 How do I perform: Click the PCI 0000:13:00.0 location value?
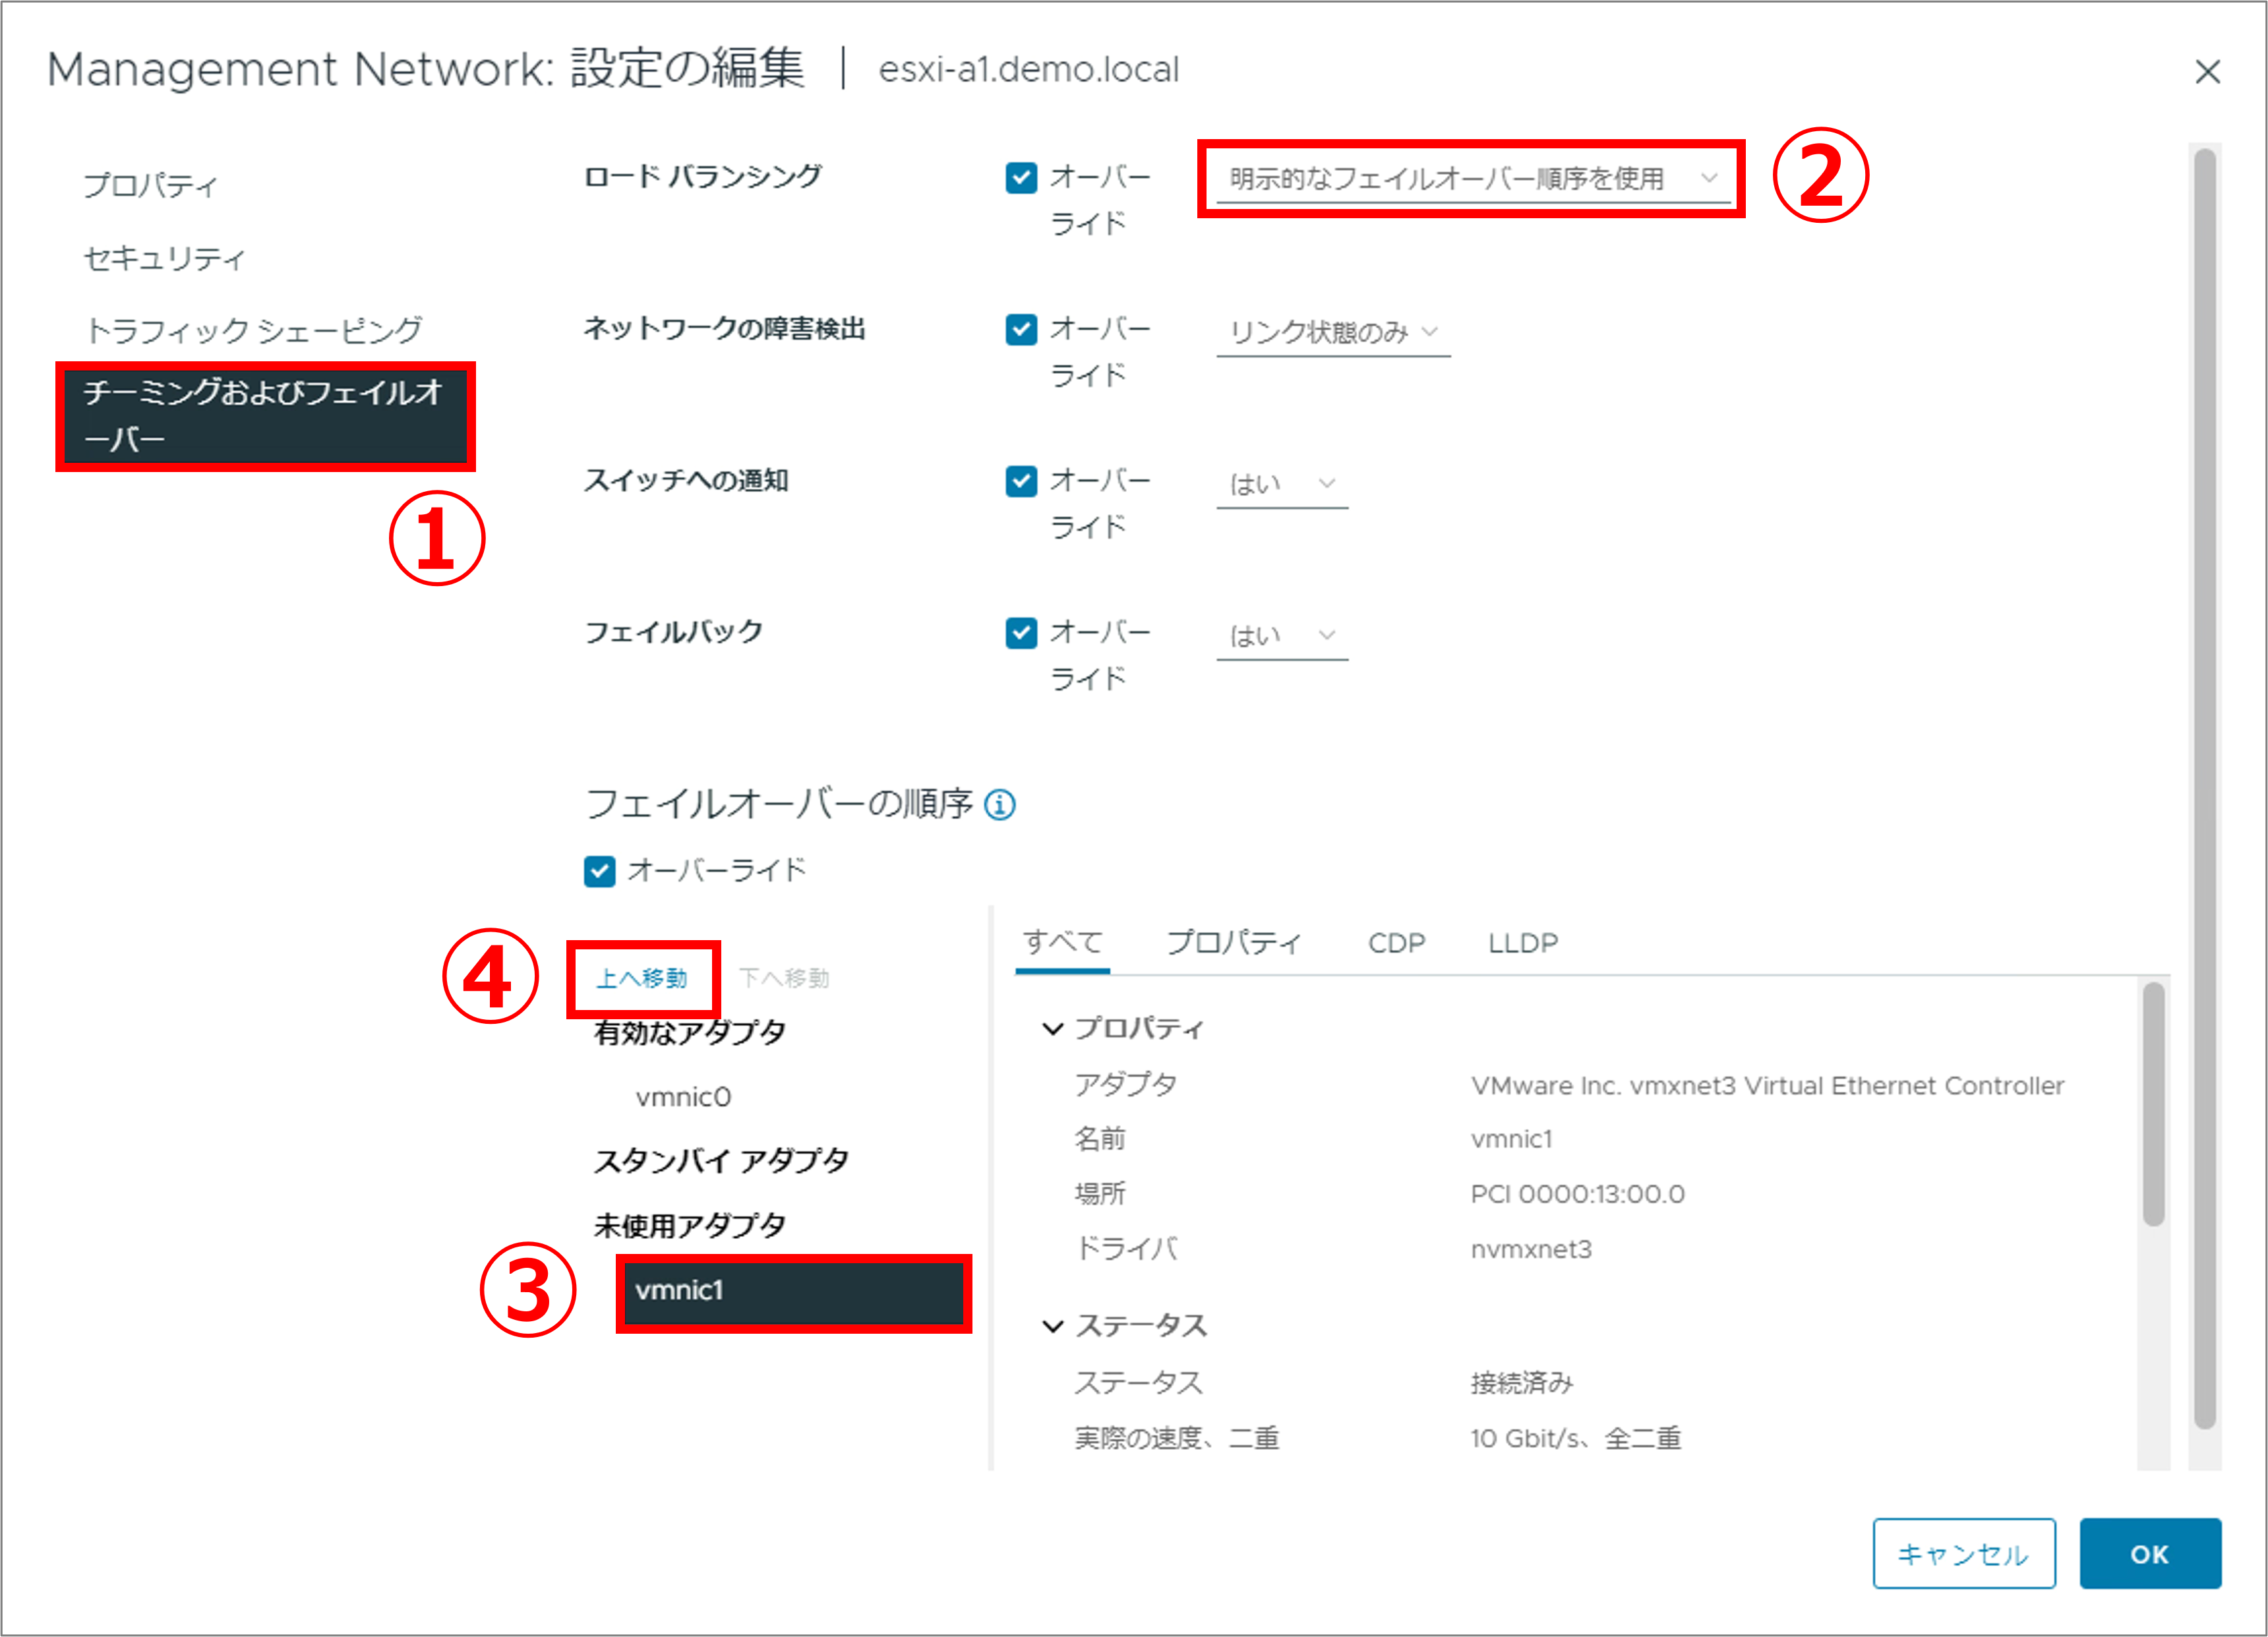pos(1577,1194)
